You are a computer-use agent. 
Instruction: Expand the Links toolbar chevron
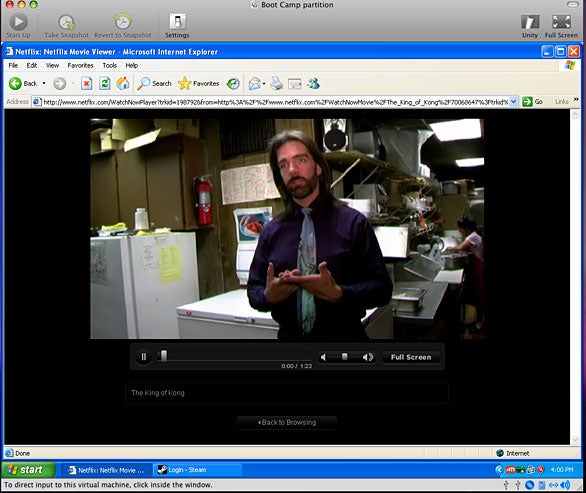coord(576,99)
